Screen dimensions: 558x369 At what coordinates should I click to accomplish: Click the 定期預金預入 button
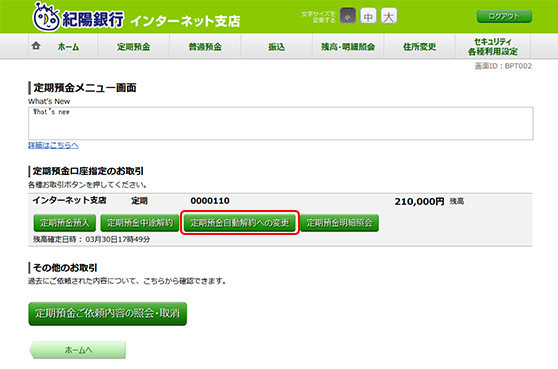coord(65,223)
